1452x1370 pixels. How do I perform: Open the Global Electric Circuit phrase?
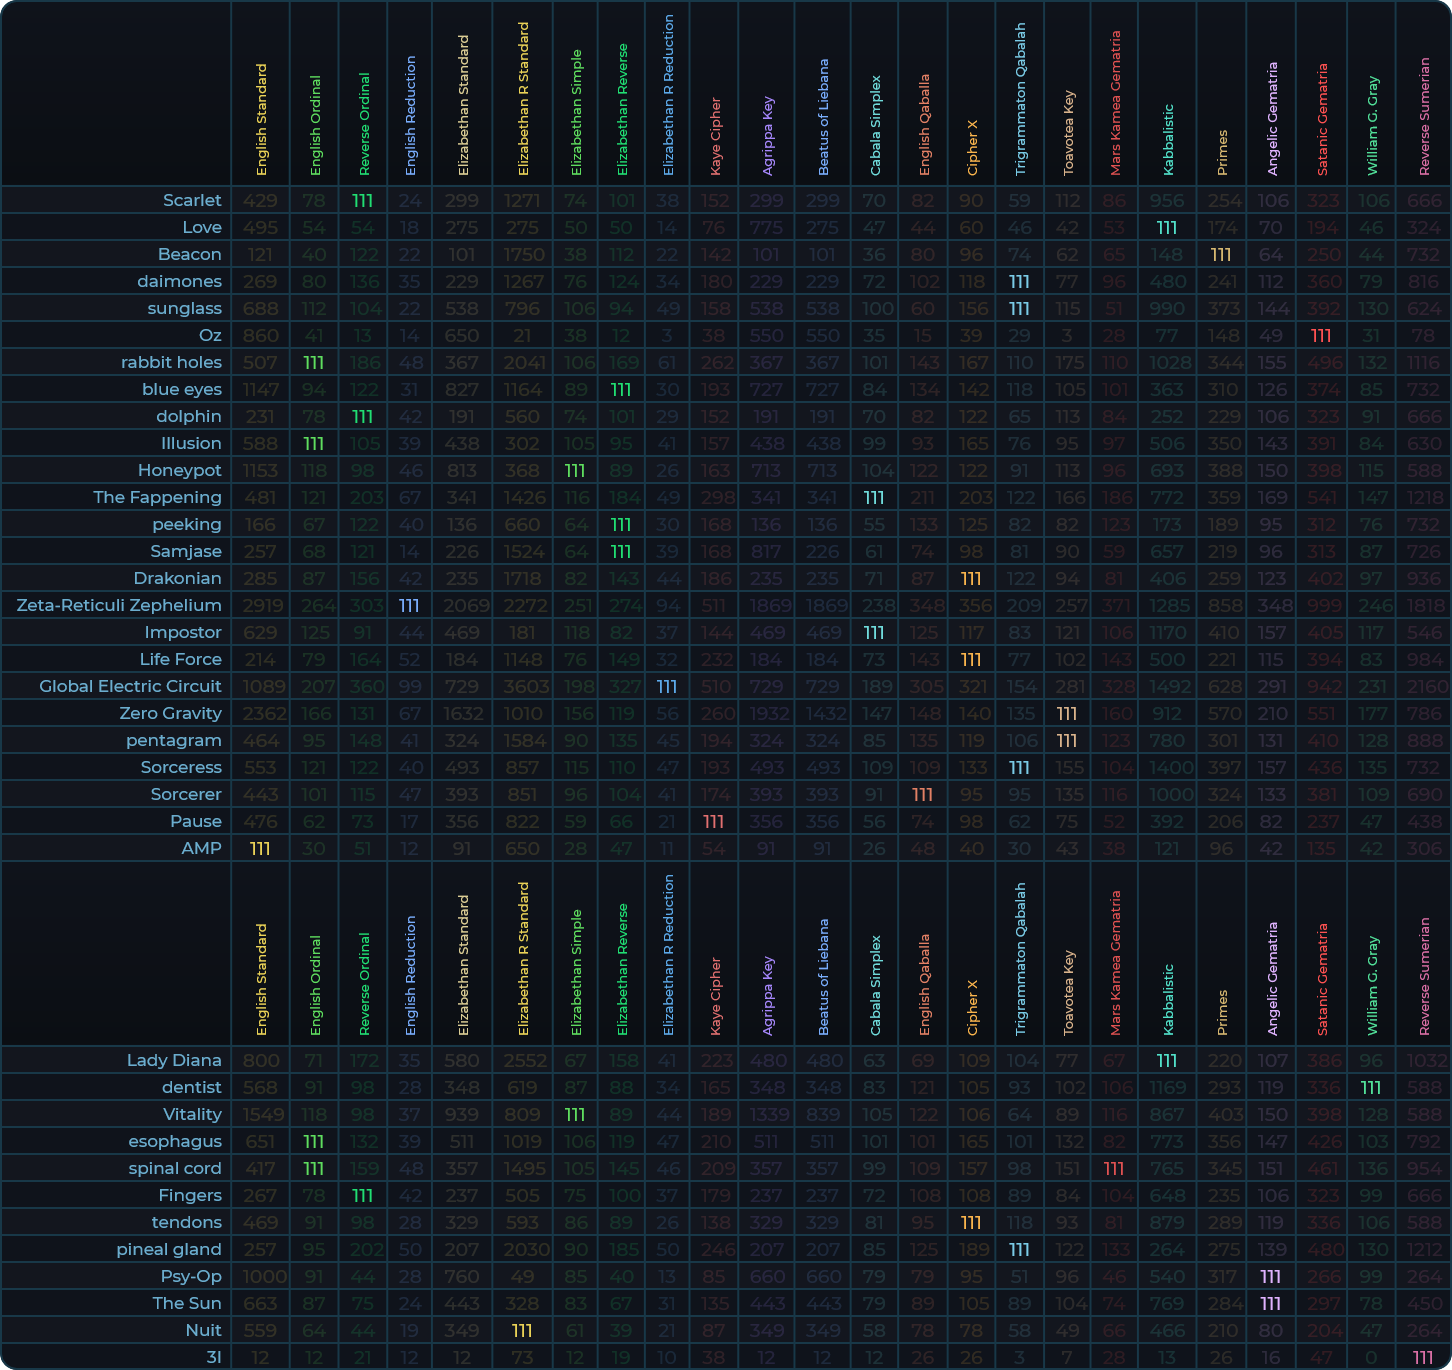click(x=130, y=686)
